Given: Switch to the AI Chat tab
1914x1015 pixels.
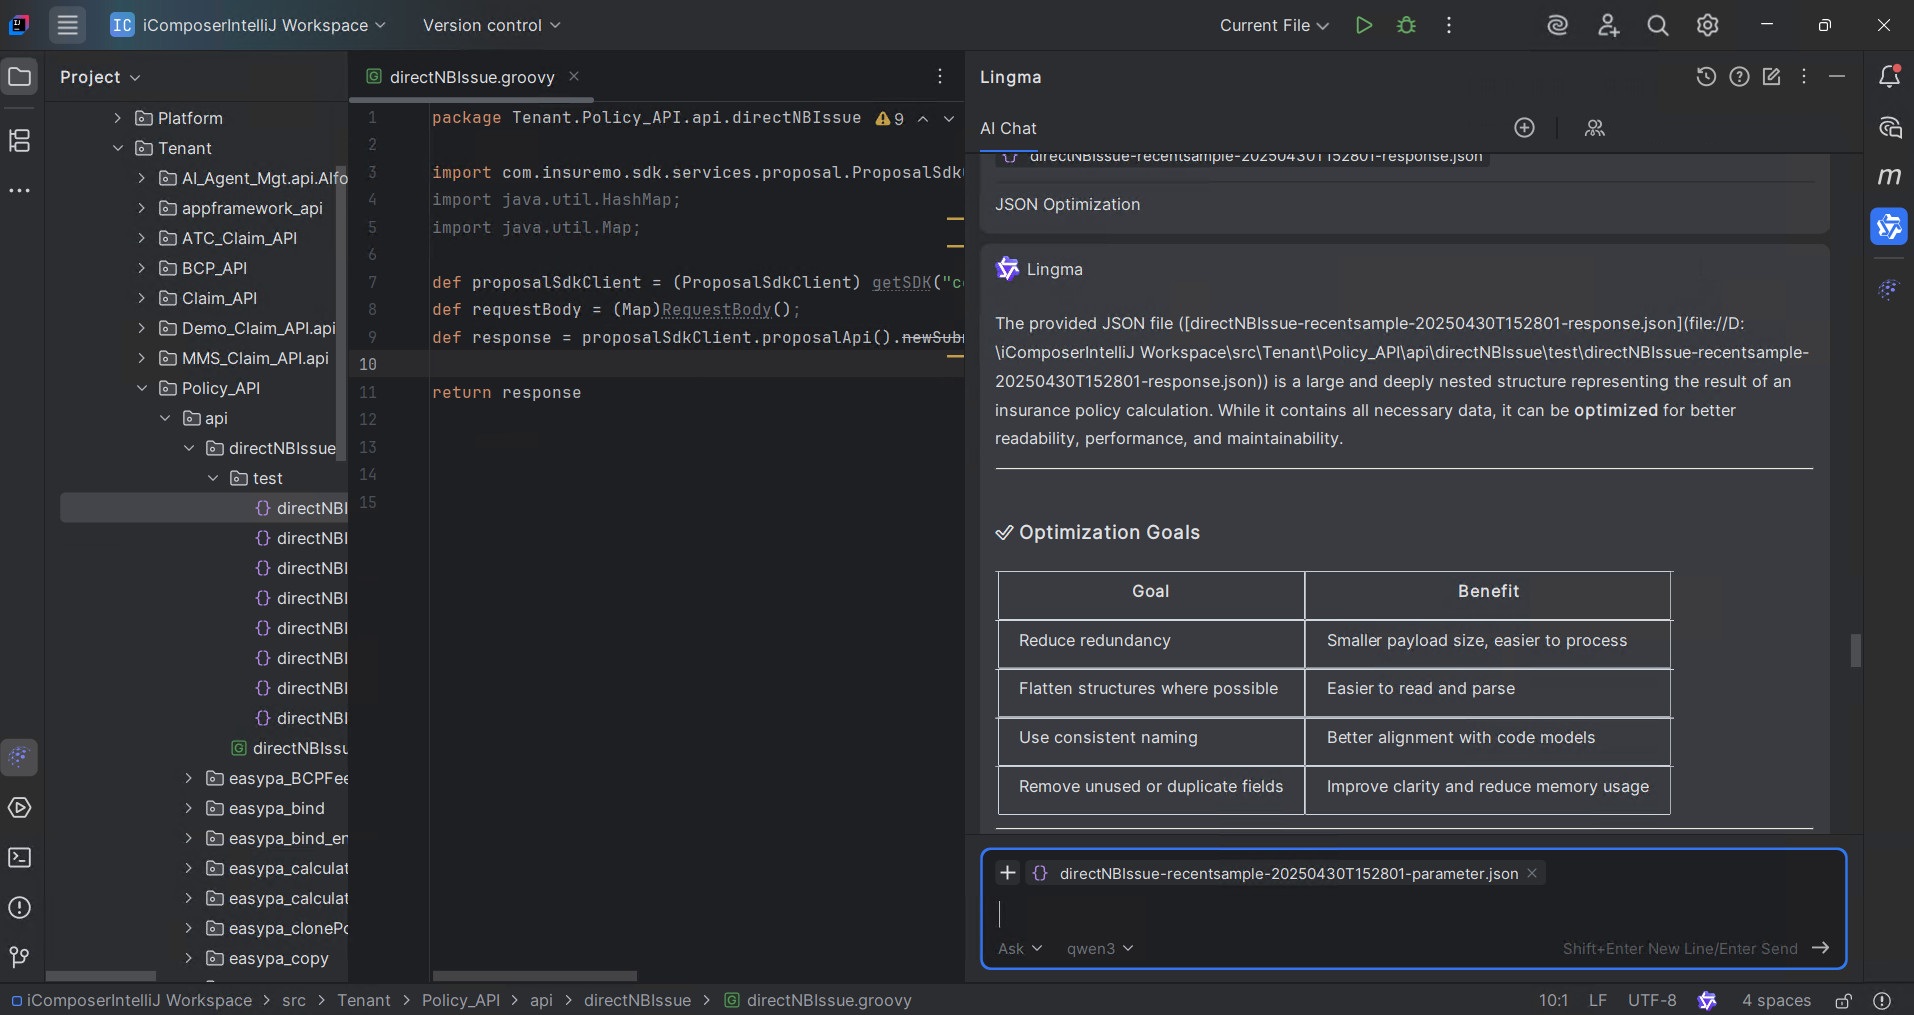Looking at the screenshot, I should [1008, 128].
